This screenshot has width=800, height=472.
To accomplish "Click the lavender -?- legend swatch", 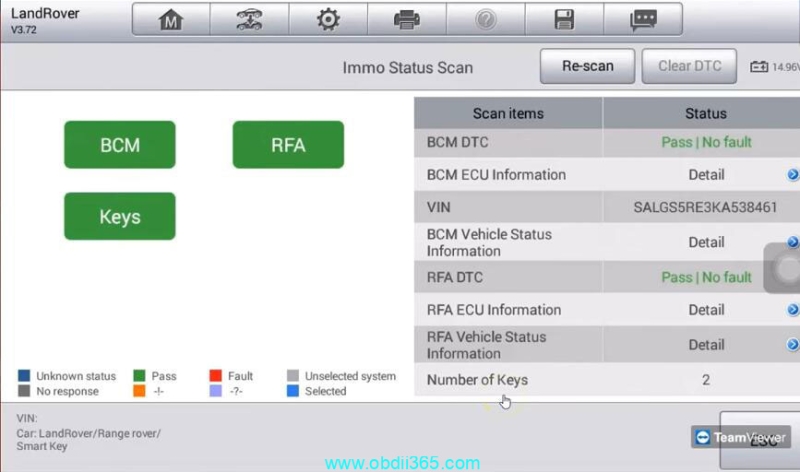I will [216, 391].
